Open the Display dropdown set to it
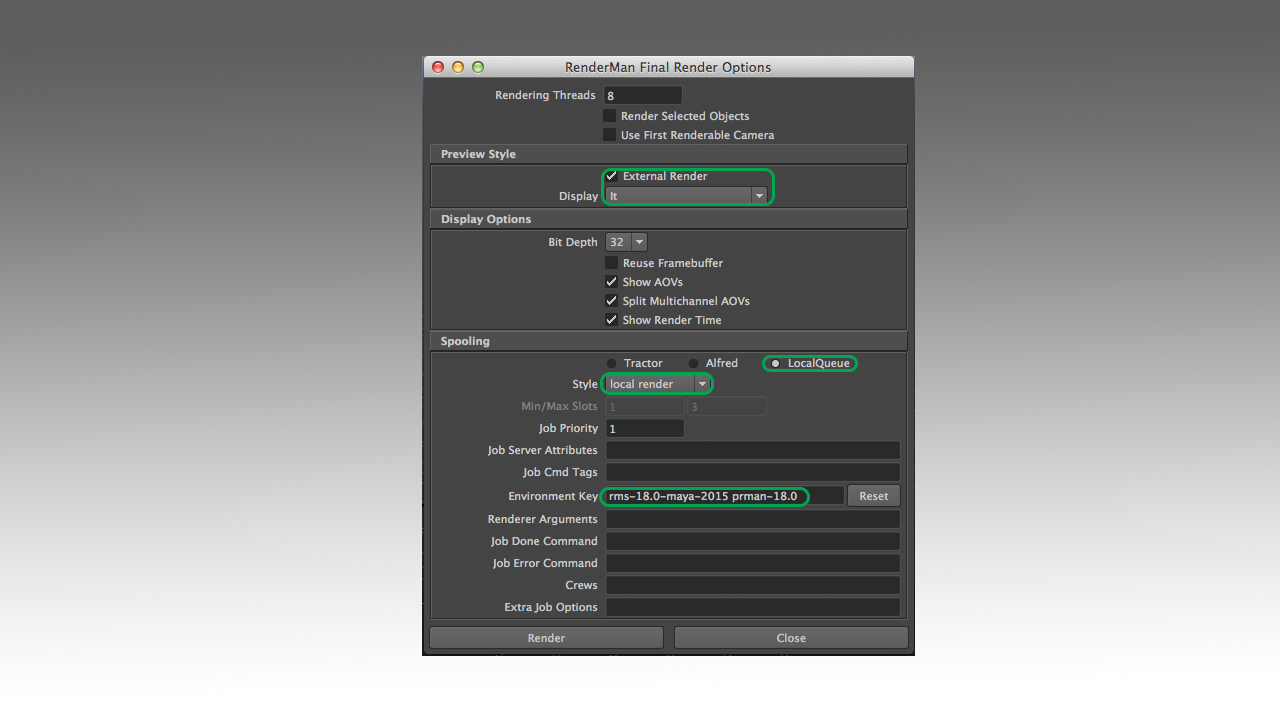 click(x=687, y=196)
